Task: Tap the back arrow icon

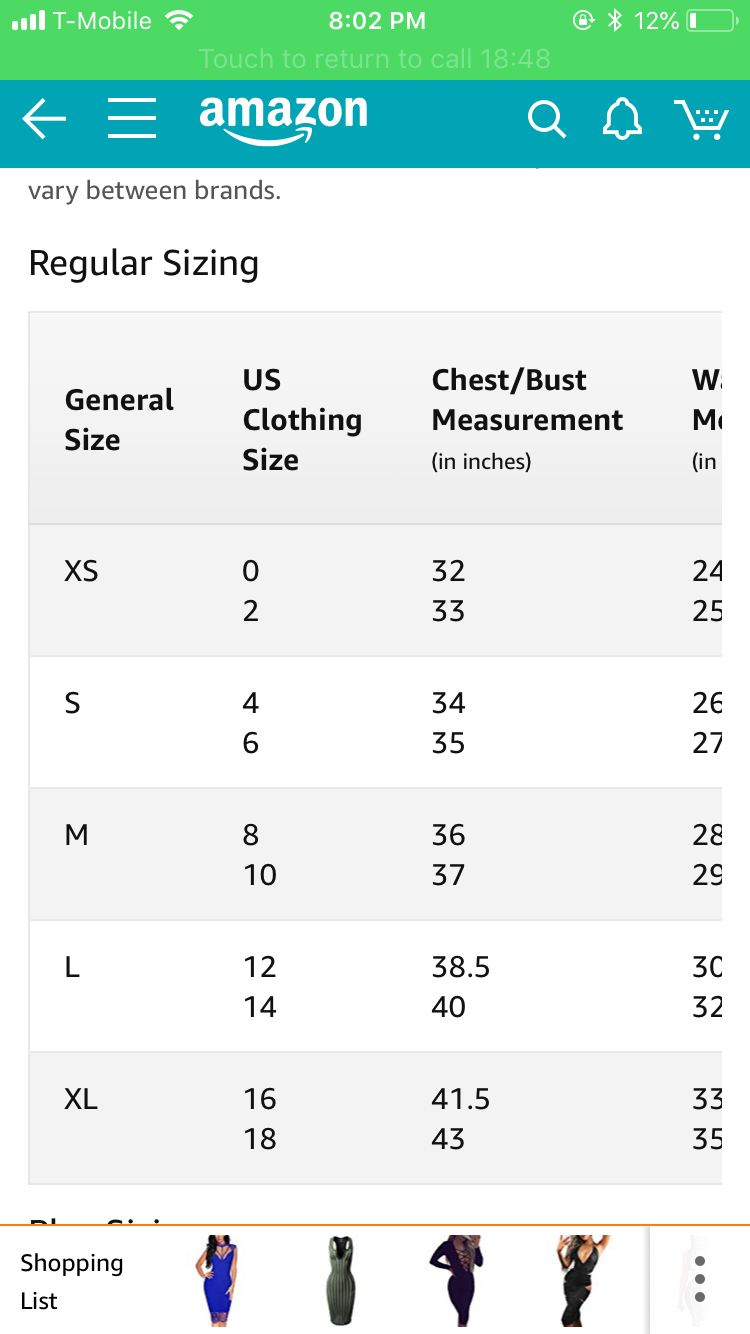Action: (44, 120)
